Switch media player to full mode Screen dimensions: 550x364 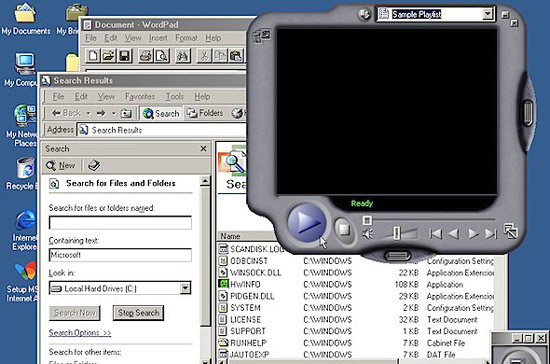click(x=510, y=231)
